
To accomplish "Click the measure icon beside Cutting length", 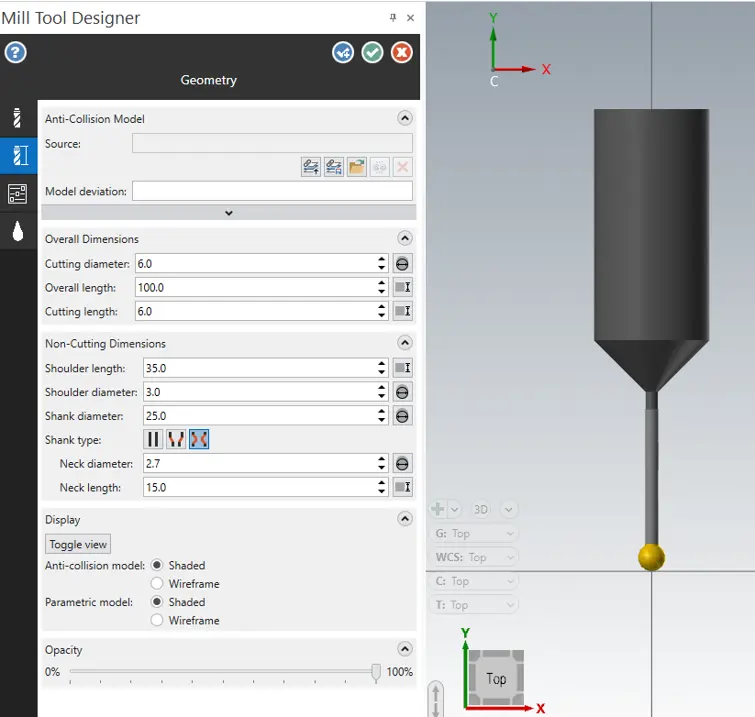I will coord(402,311).
